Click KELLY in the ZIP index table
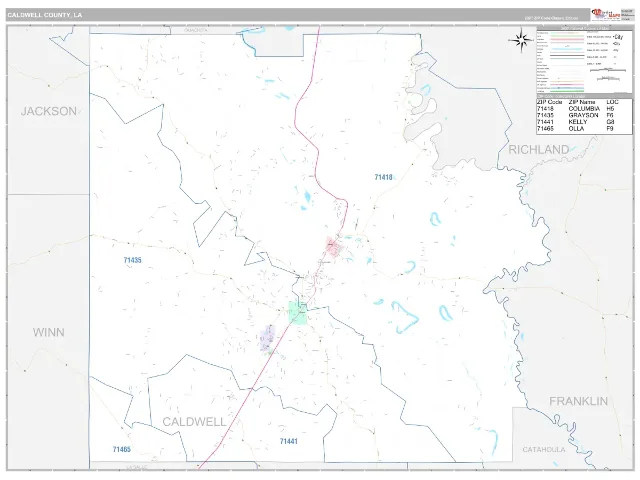The width and height of the screenshot is (640, 480). (x=578, y=122)
